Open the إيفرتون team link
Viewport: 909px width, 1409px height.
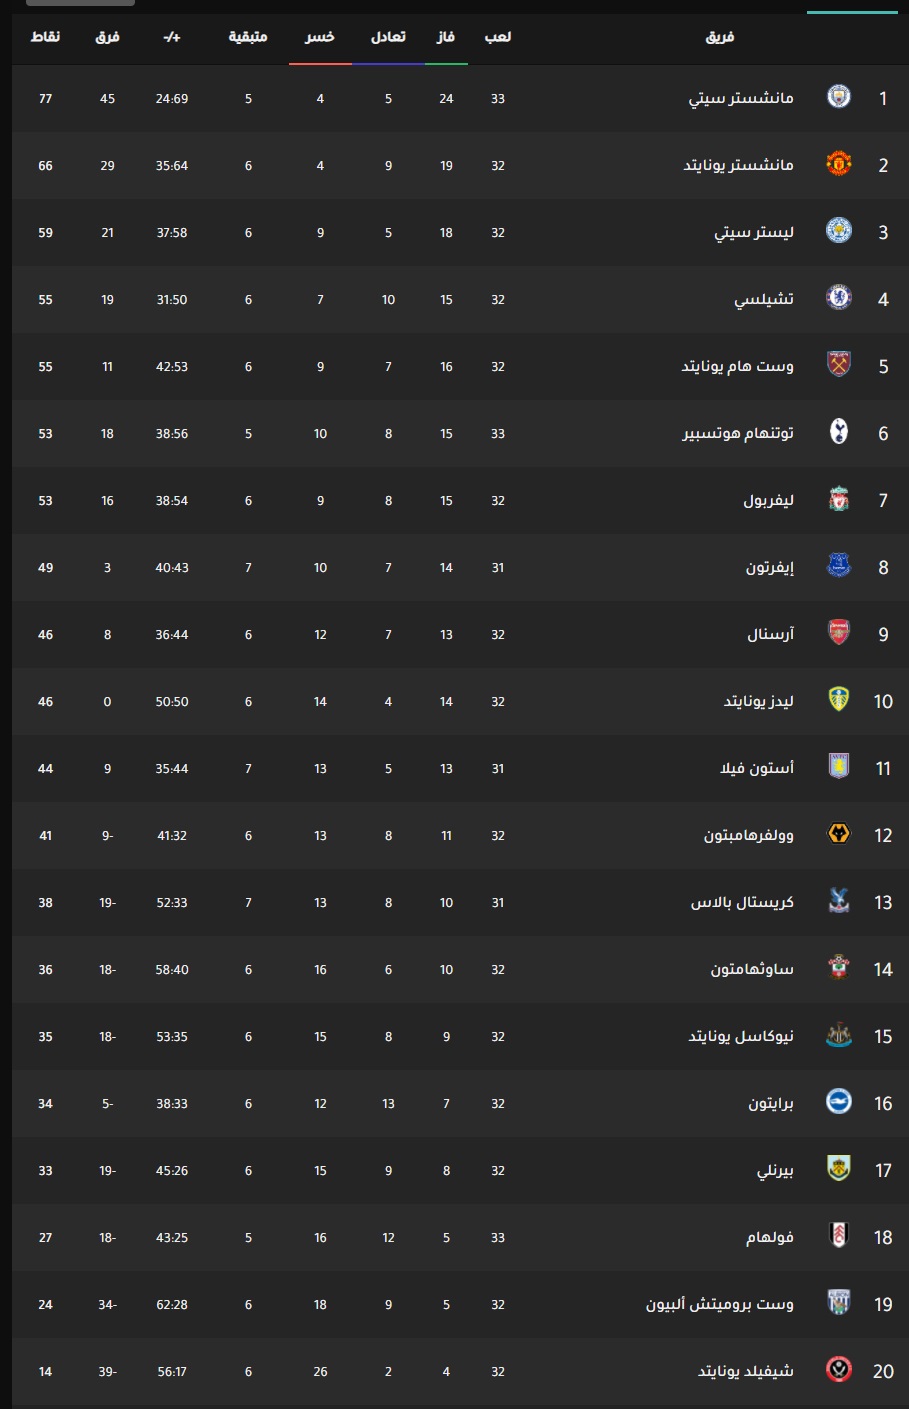pyautogui.click(x=770, y=567)
